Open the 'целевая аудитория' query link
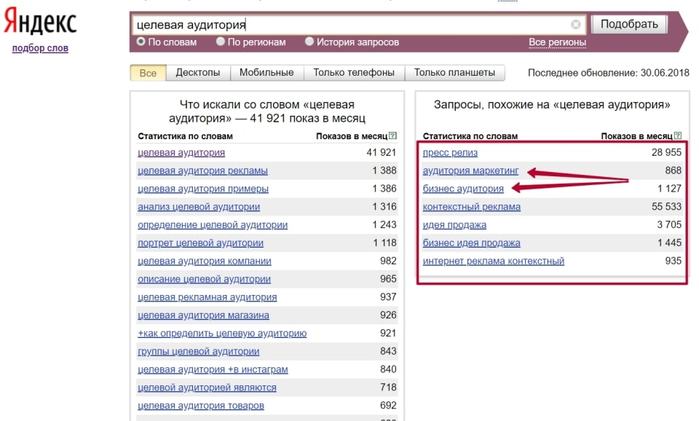The width and height of the screenshot is (699, 421). 181,153
